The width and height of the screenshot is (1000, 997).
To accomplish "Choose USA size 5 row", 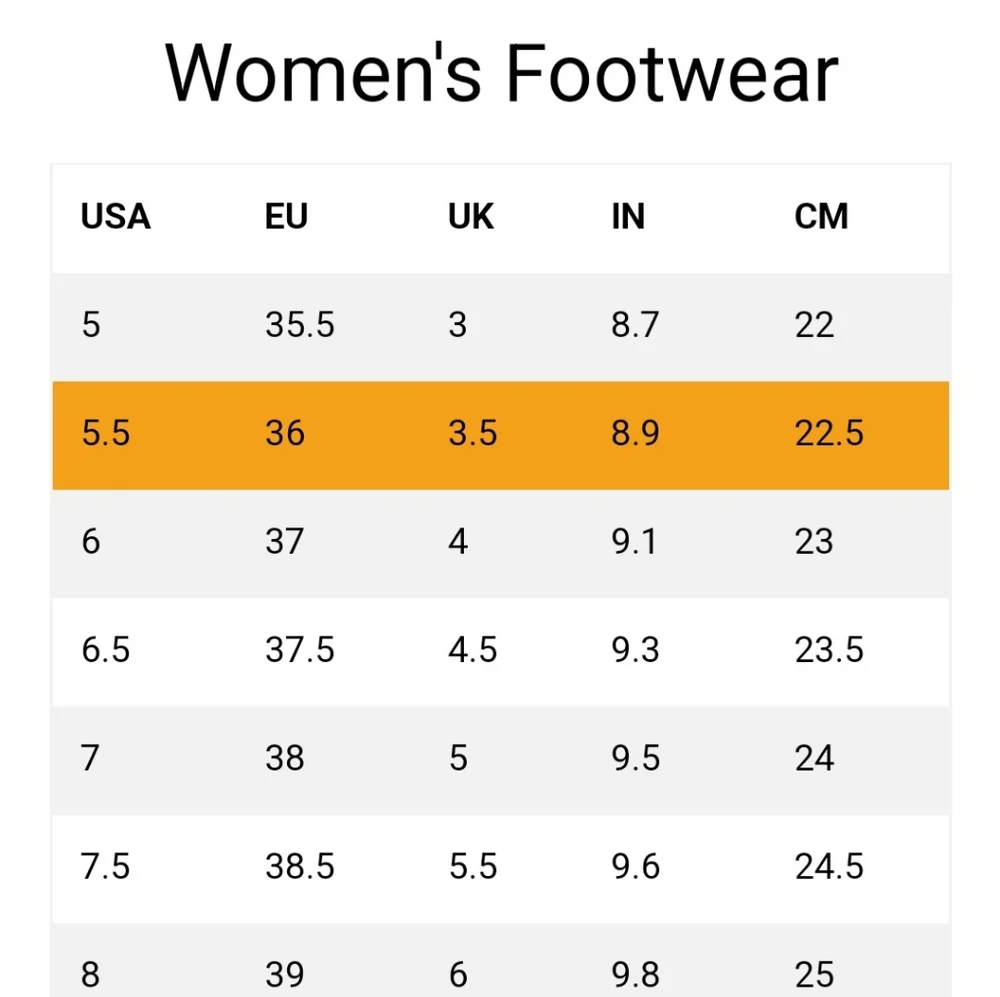I will pos(501,327).
